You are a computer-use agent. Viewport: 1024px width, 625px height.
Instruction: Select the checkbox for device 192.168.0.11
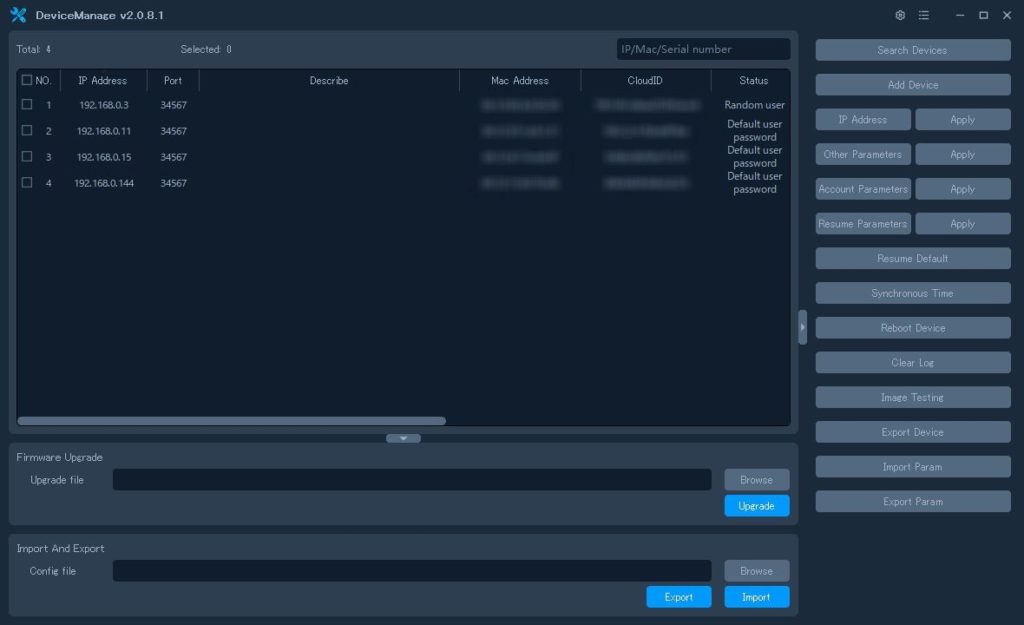tap(27, 131)
